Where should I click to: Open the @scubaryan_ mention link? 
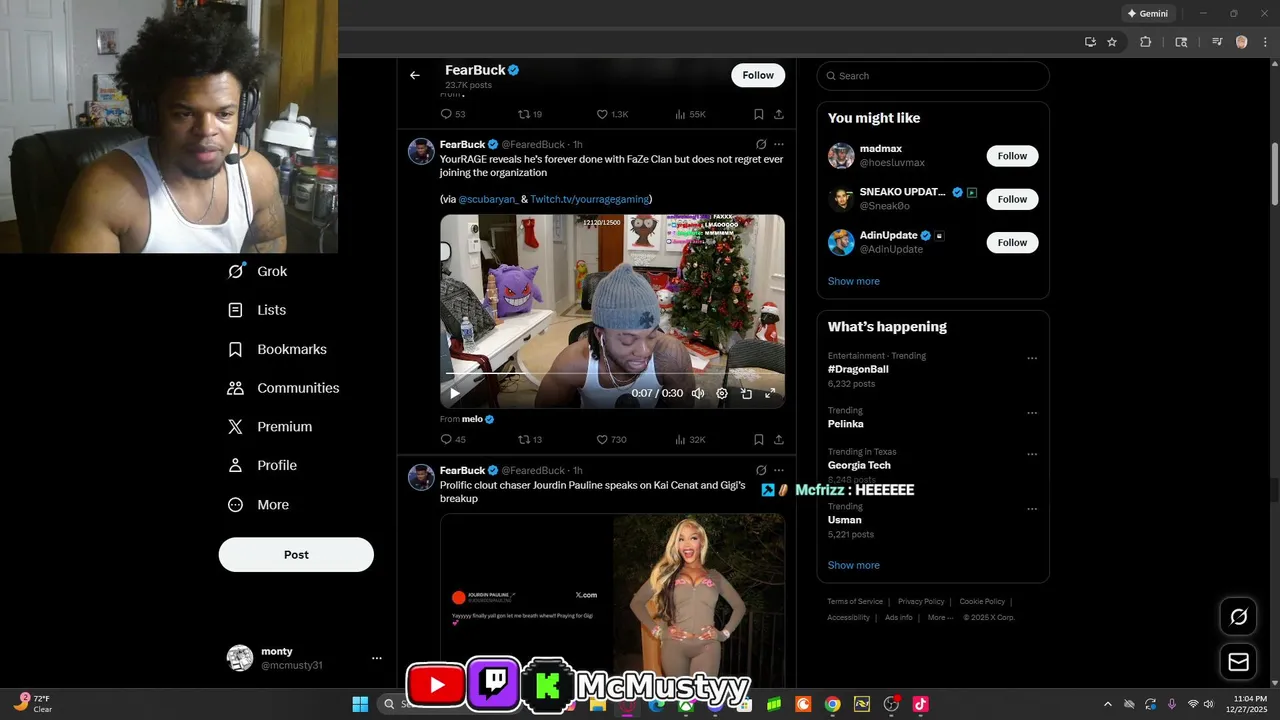pyautogui.click(x=488, y=199)
